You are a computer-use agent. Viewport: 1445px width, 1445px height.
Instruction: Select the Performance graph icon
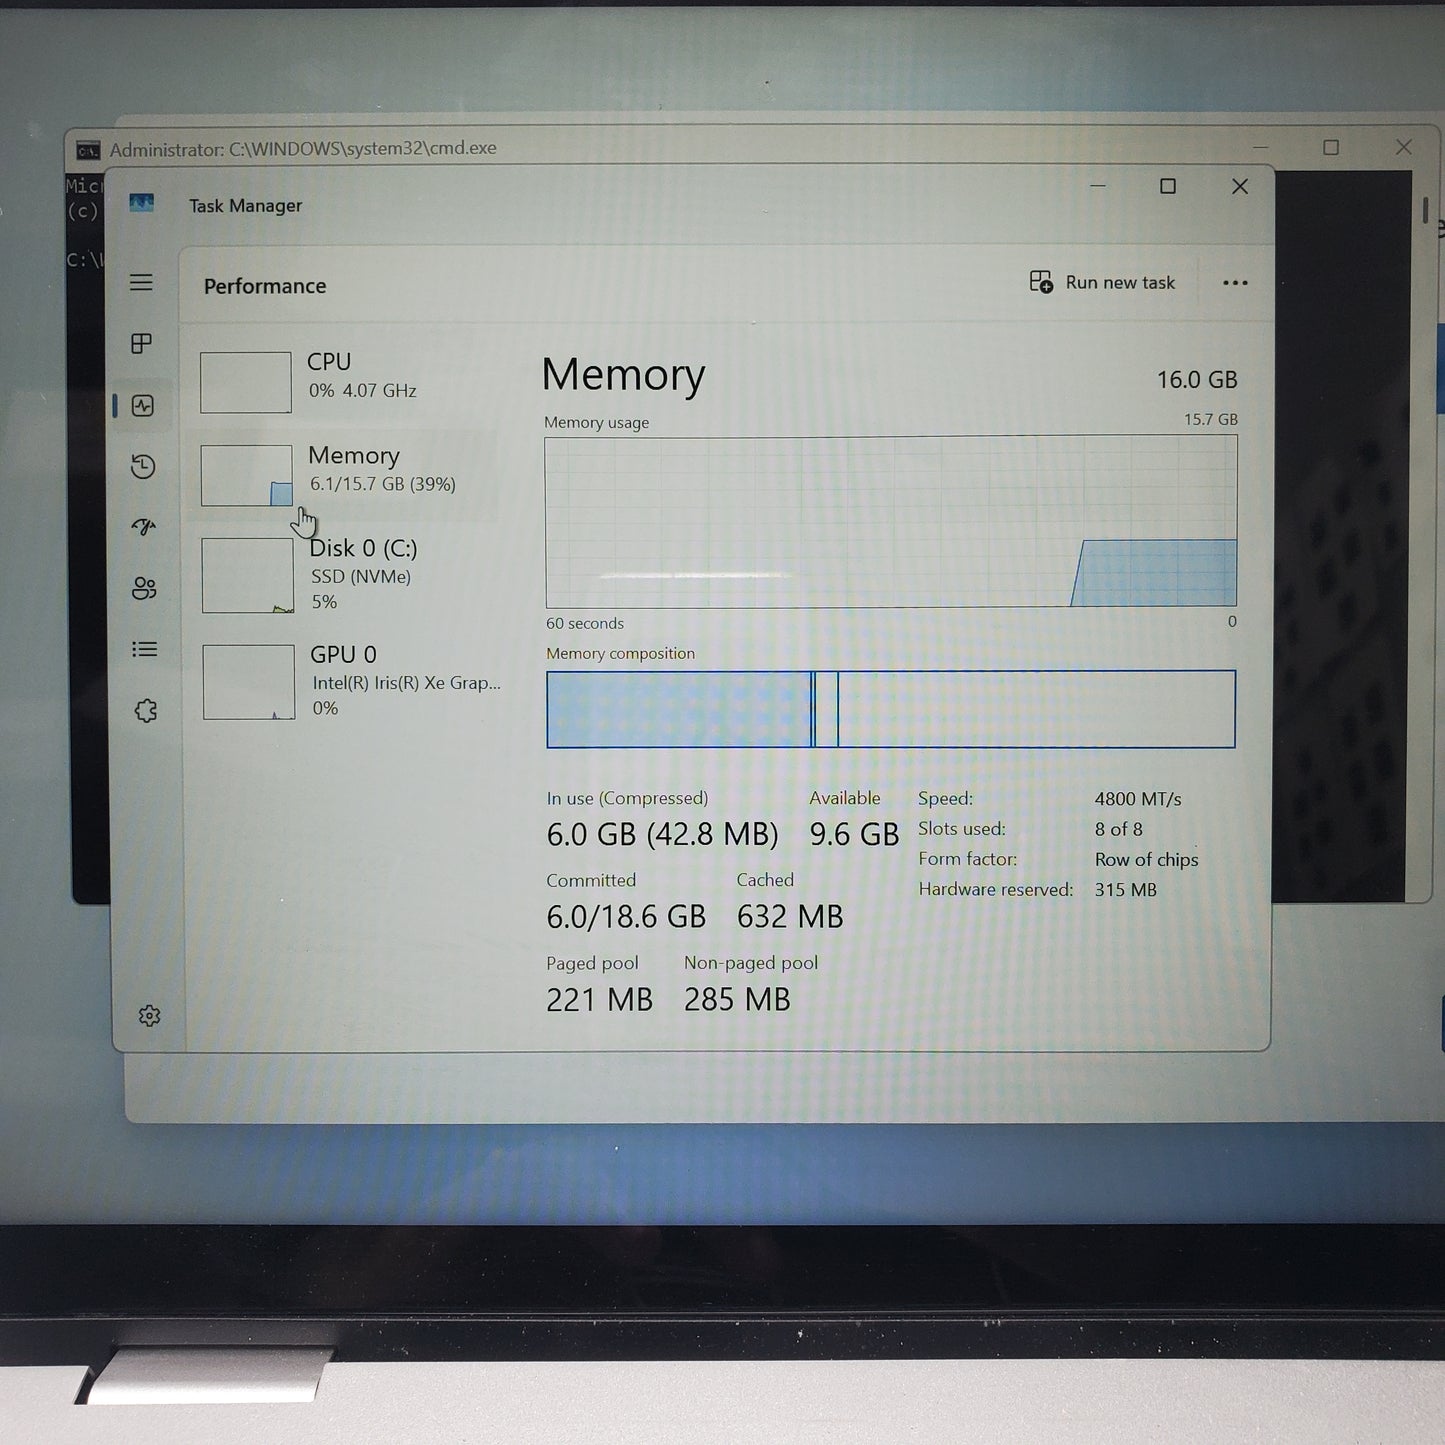144,405
